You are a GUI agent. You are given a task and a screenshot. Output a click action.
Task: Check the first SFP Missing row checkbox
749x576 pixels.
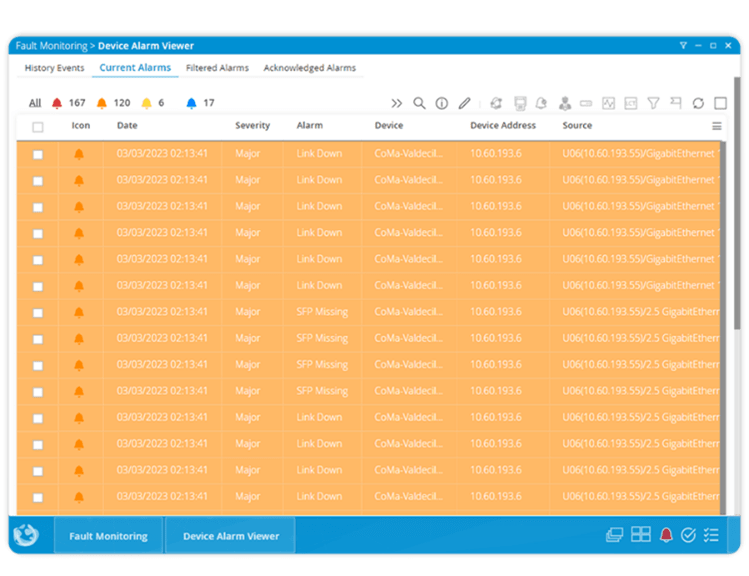click(38, 313)
